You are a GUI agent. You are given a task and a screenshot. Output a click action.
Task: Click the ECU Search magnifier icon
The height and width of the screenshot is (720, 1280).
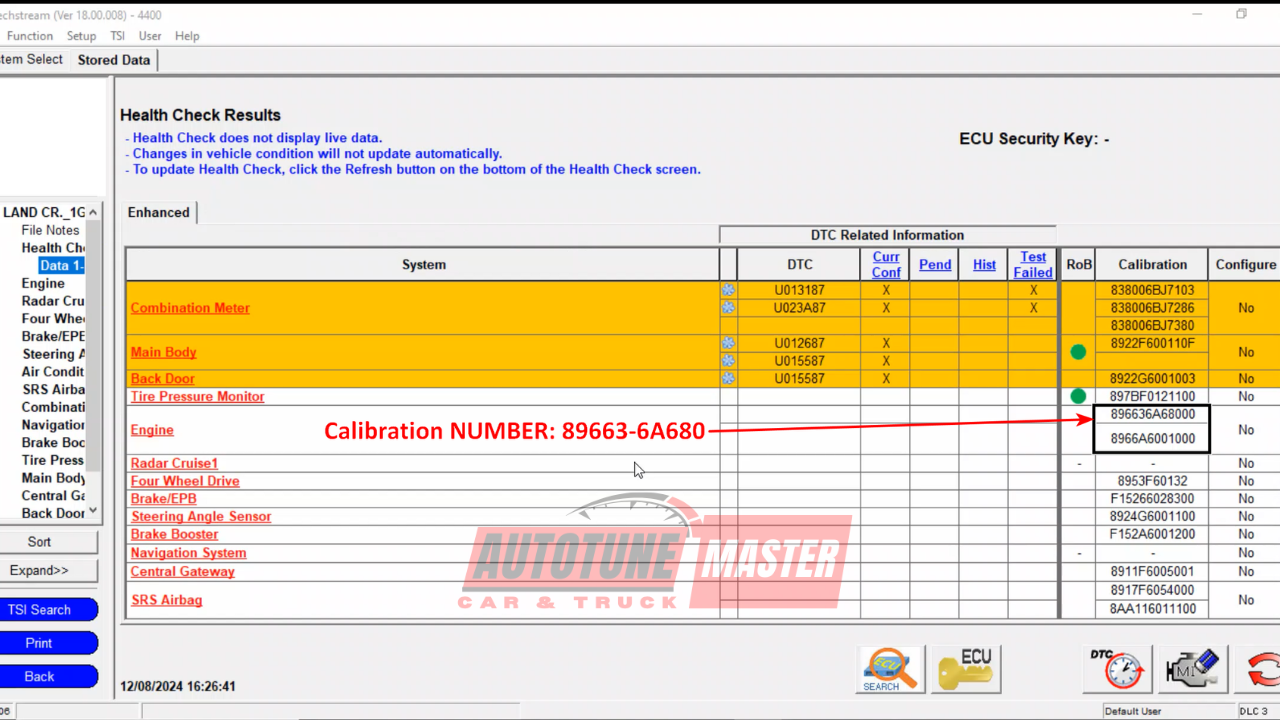[x=889, y=668]
